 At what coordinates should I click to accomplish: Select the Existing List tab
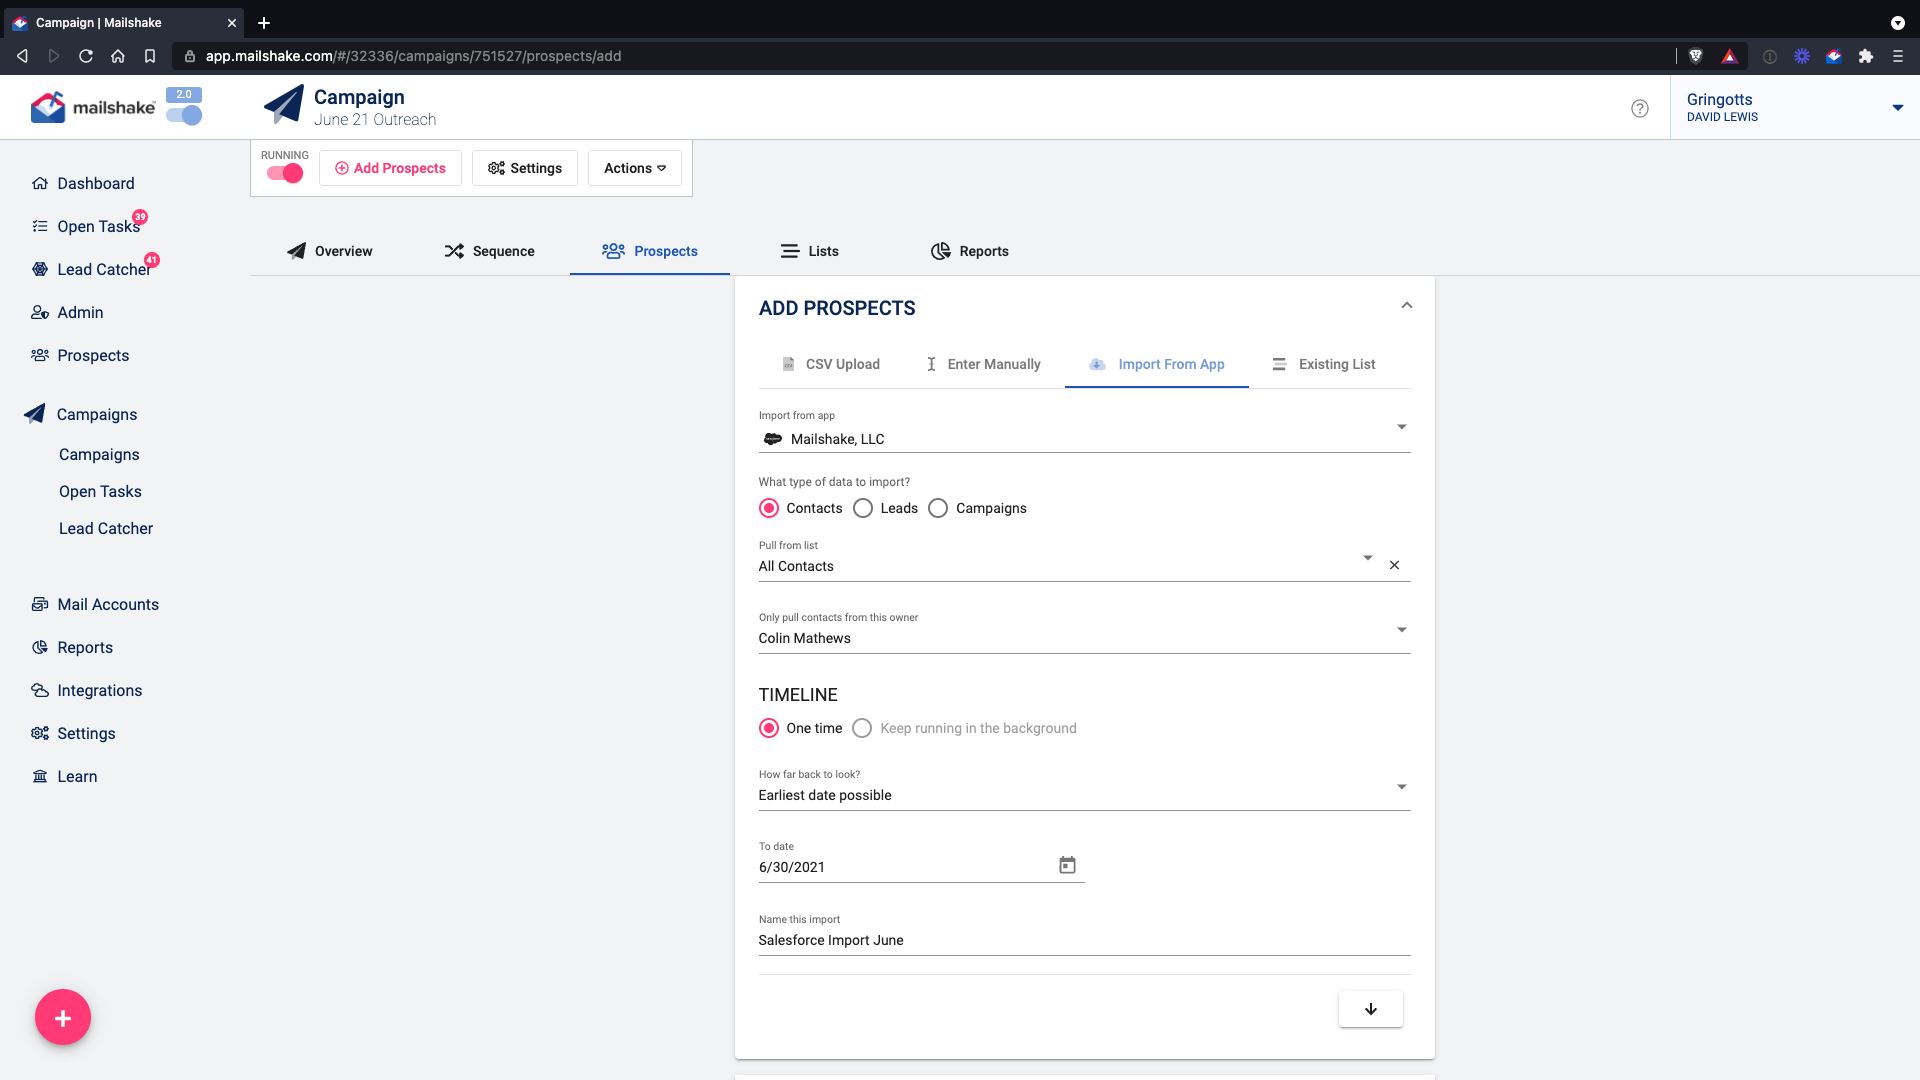coord(1324,364)
